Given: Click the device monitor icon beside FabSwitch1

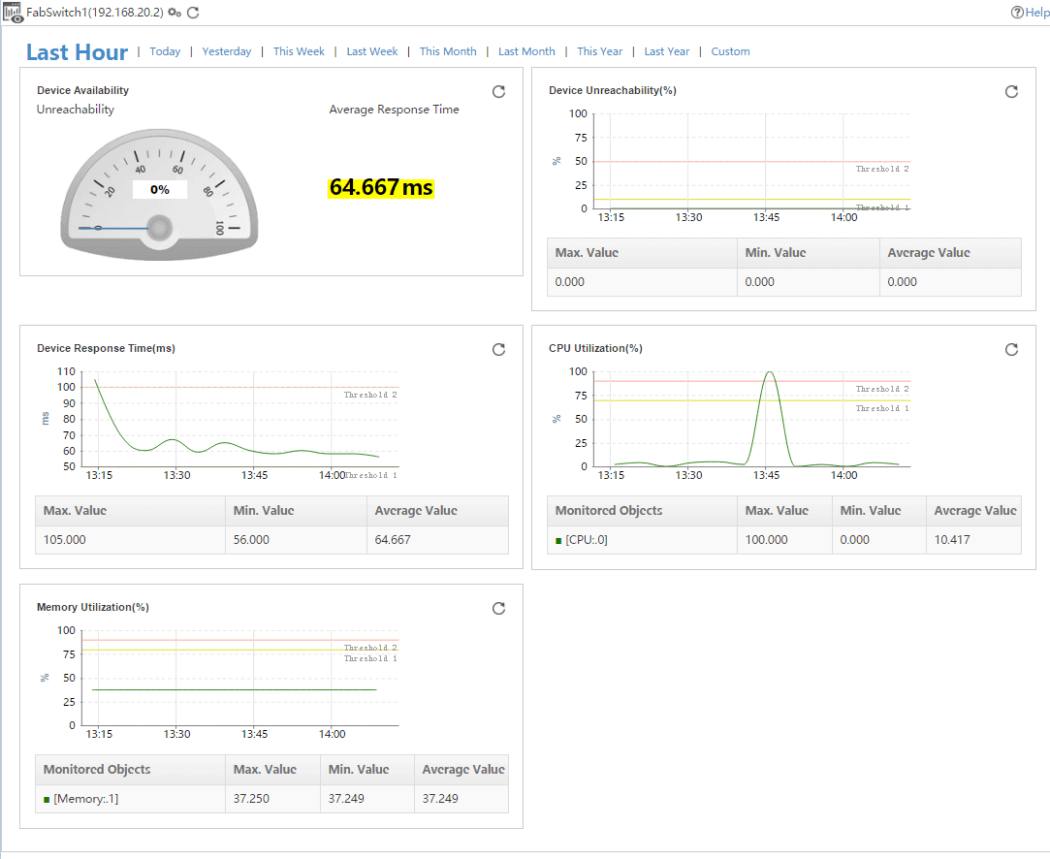Looking at the screenshot, I should click(x=13, y=12).
